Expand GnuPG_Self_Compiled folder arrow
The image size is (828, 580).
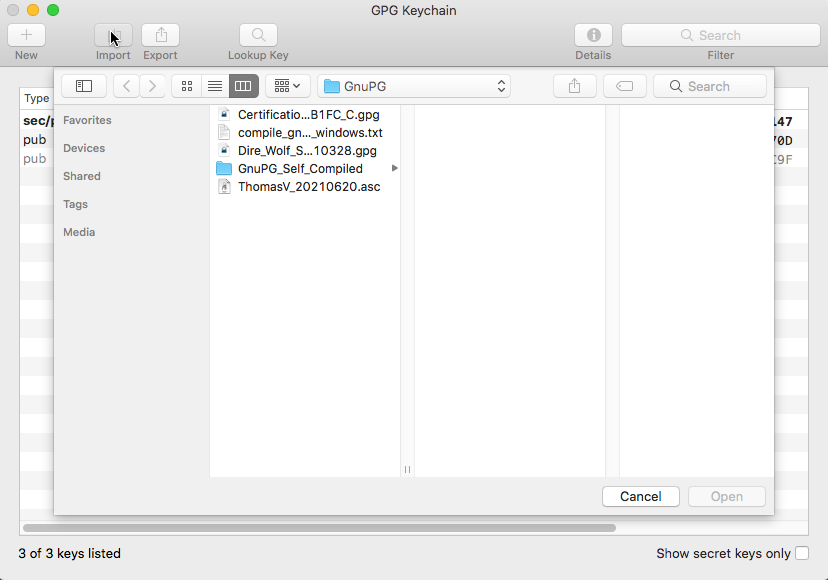pos(394,169)
